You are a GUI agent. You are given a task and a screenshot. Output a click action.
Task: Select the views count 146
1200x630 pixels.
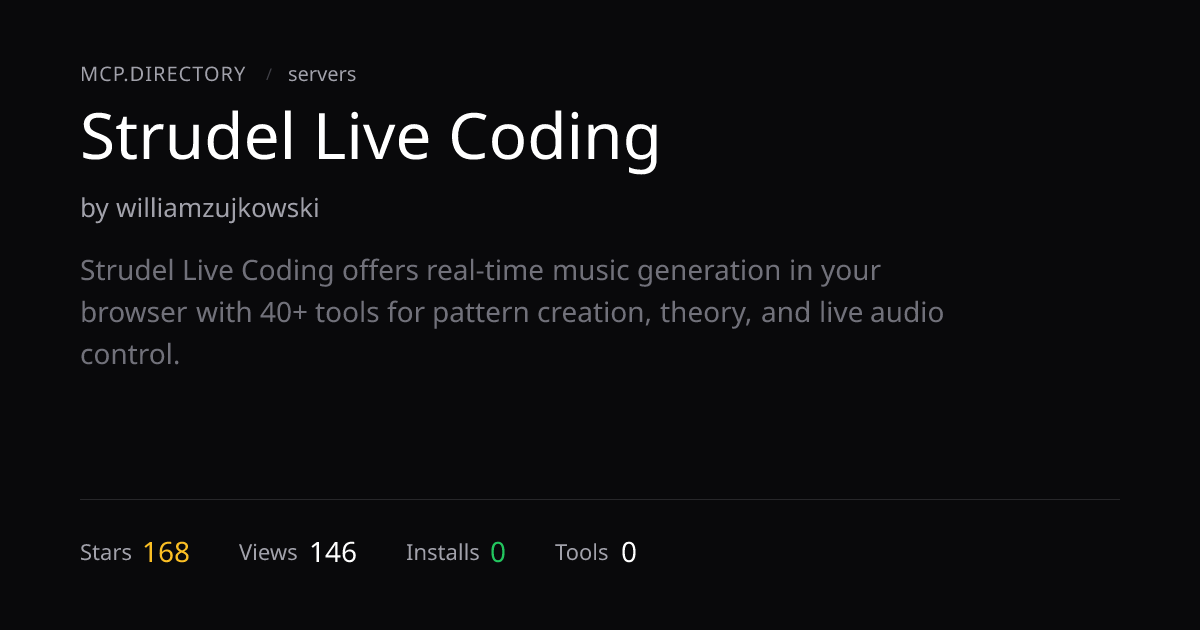tap(333, 552)
